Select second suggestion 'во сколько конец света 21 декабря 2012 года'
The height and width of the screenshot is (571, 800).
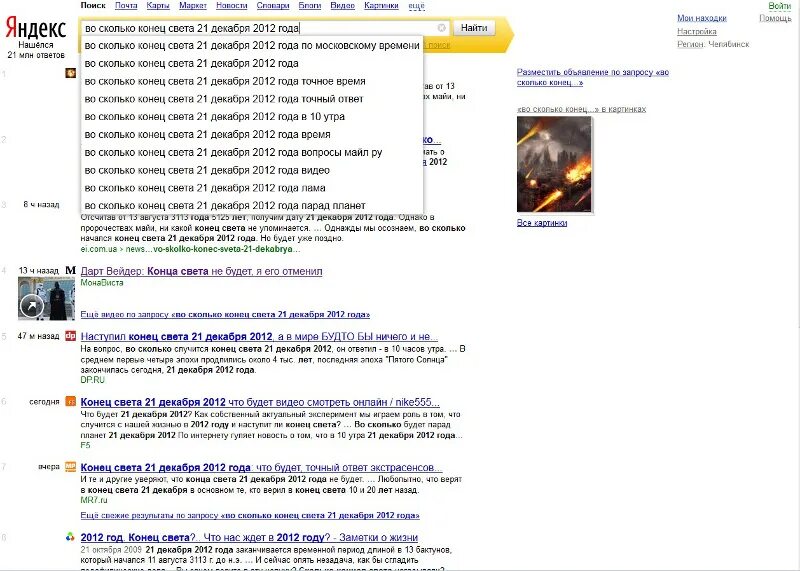pos(252,63)
